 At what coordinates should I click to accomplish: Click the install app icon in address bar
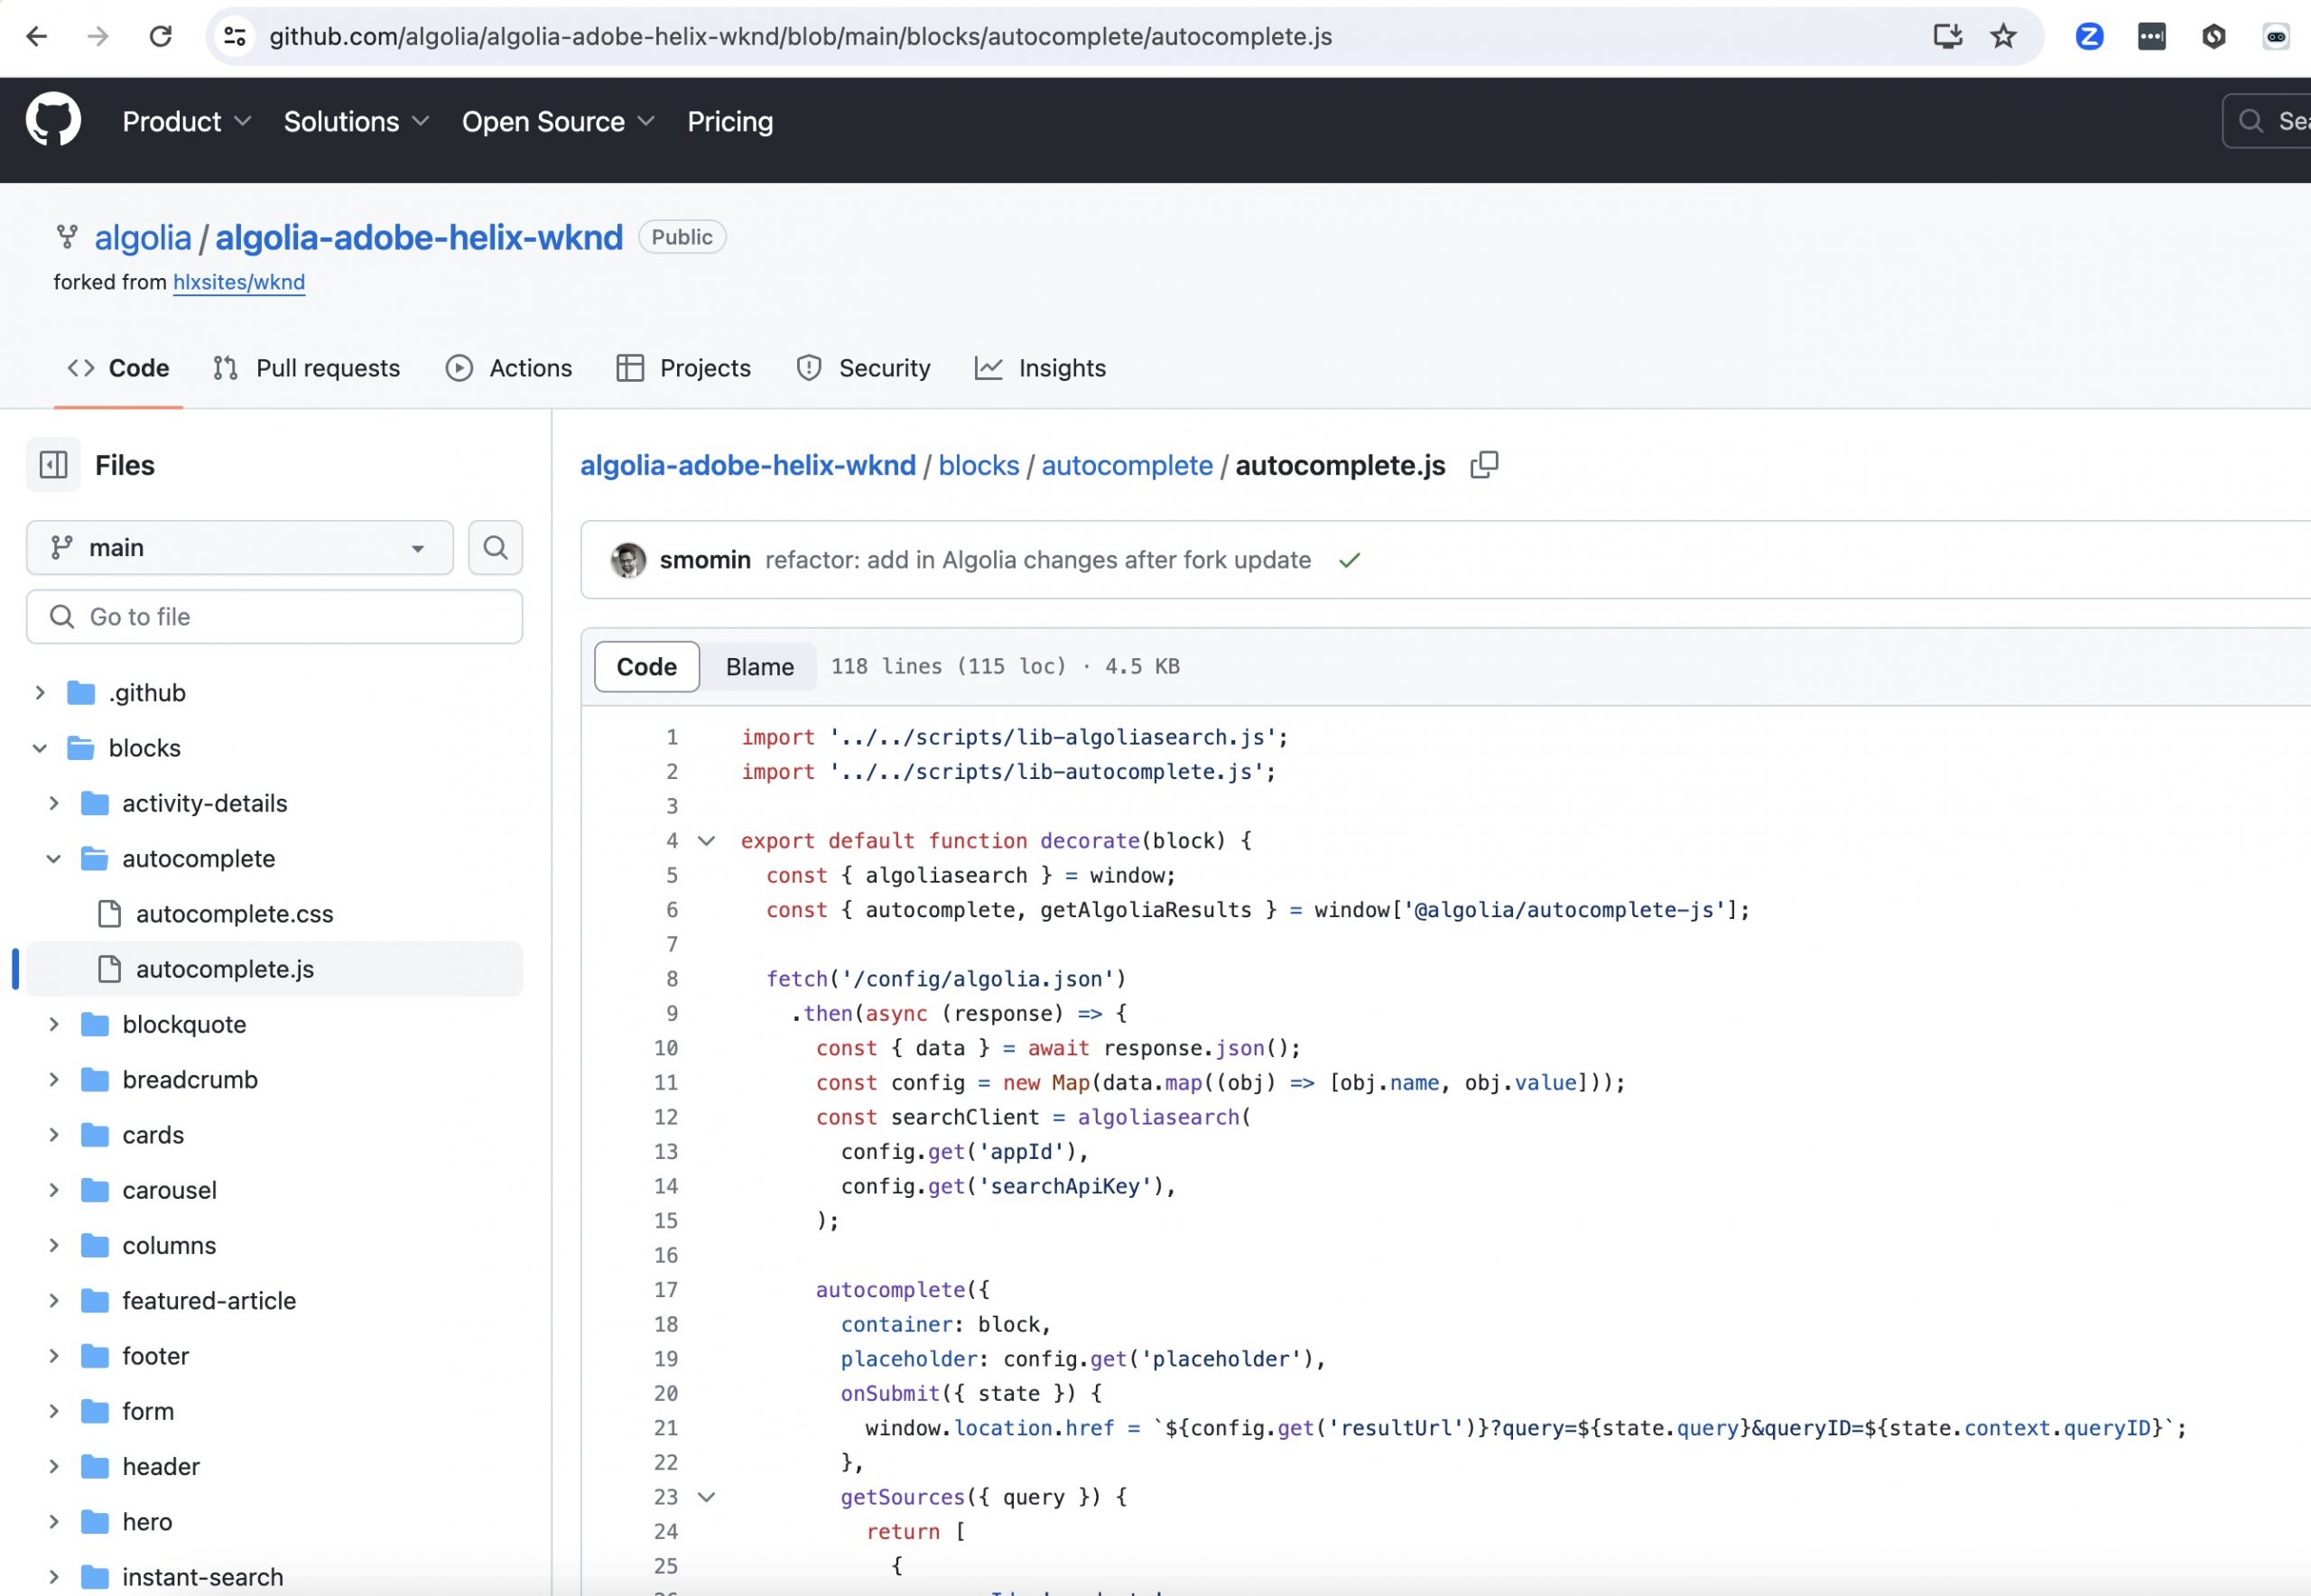click(1947, 37)
